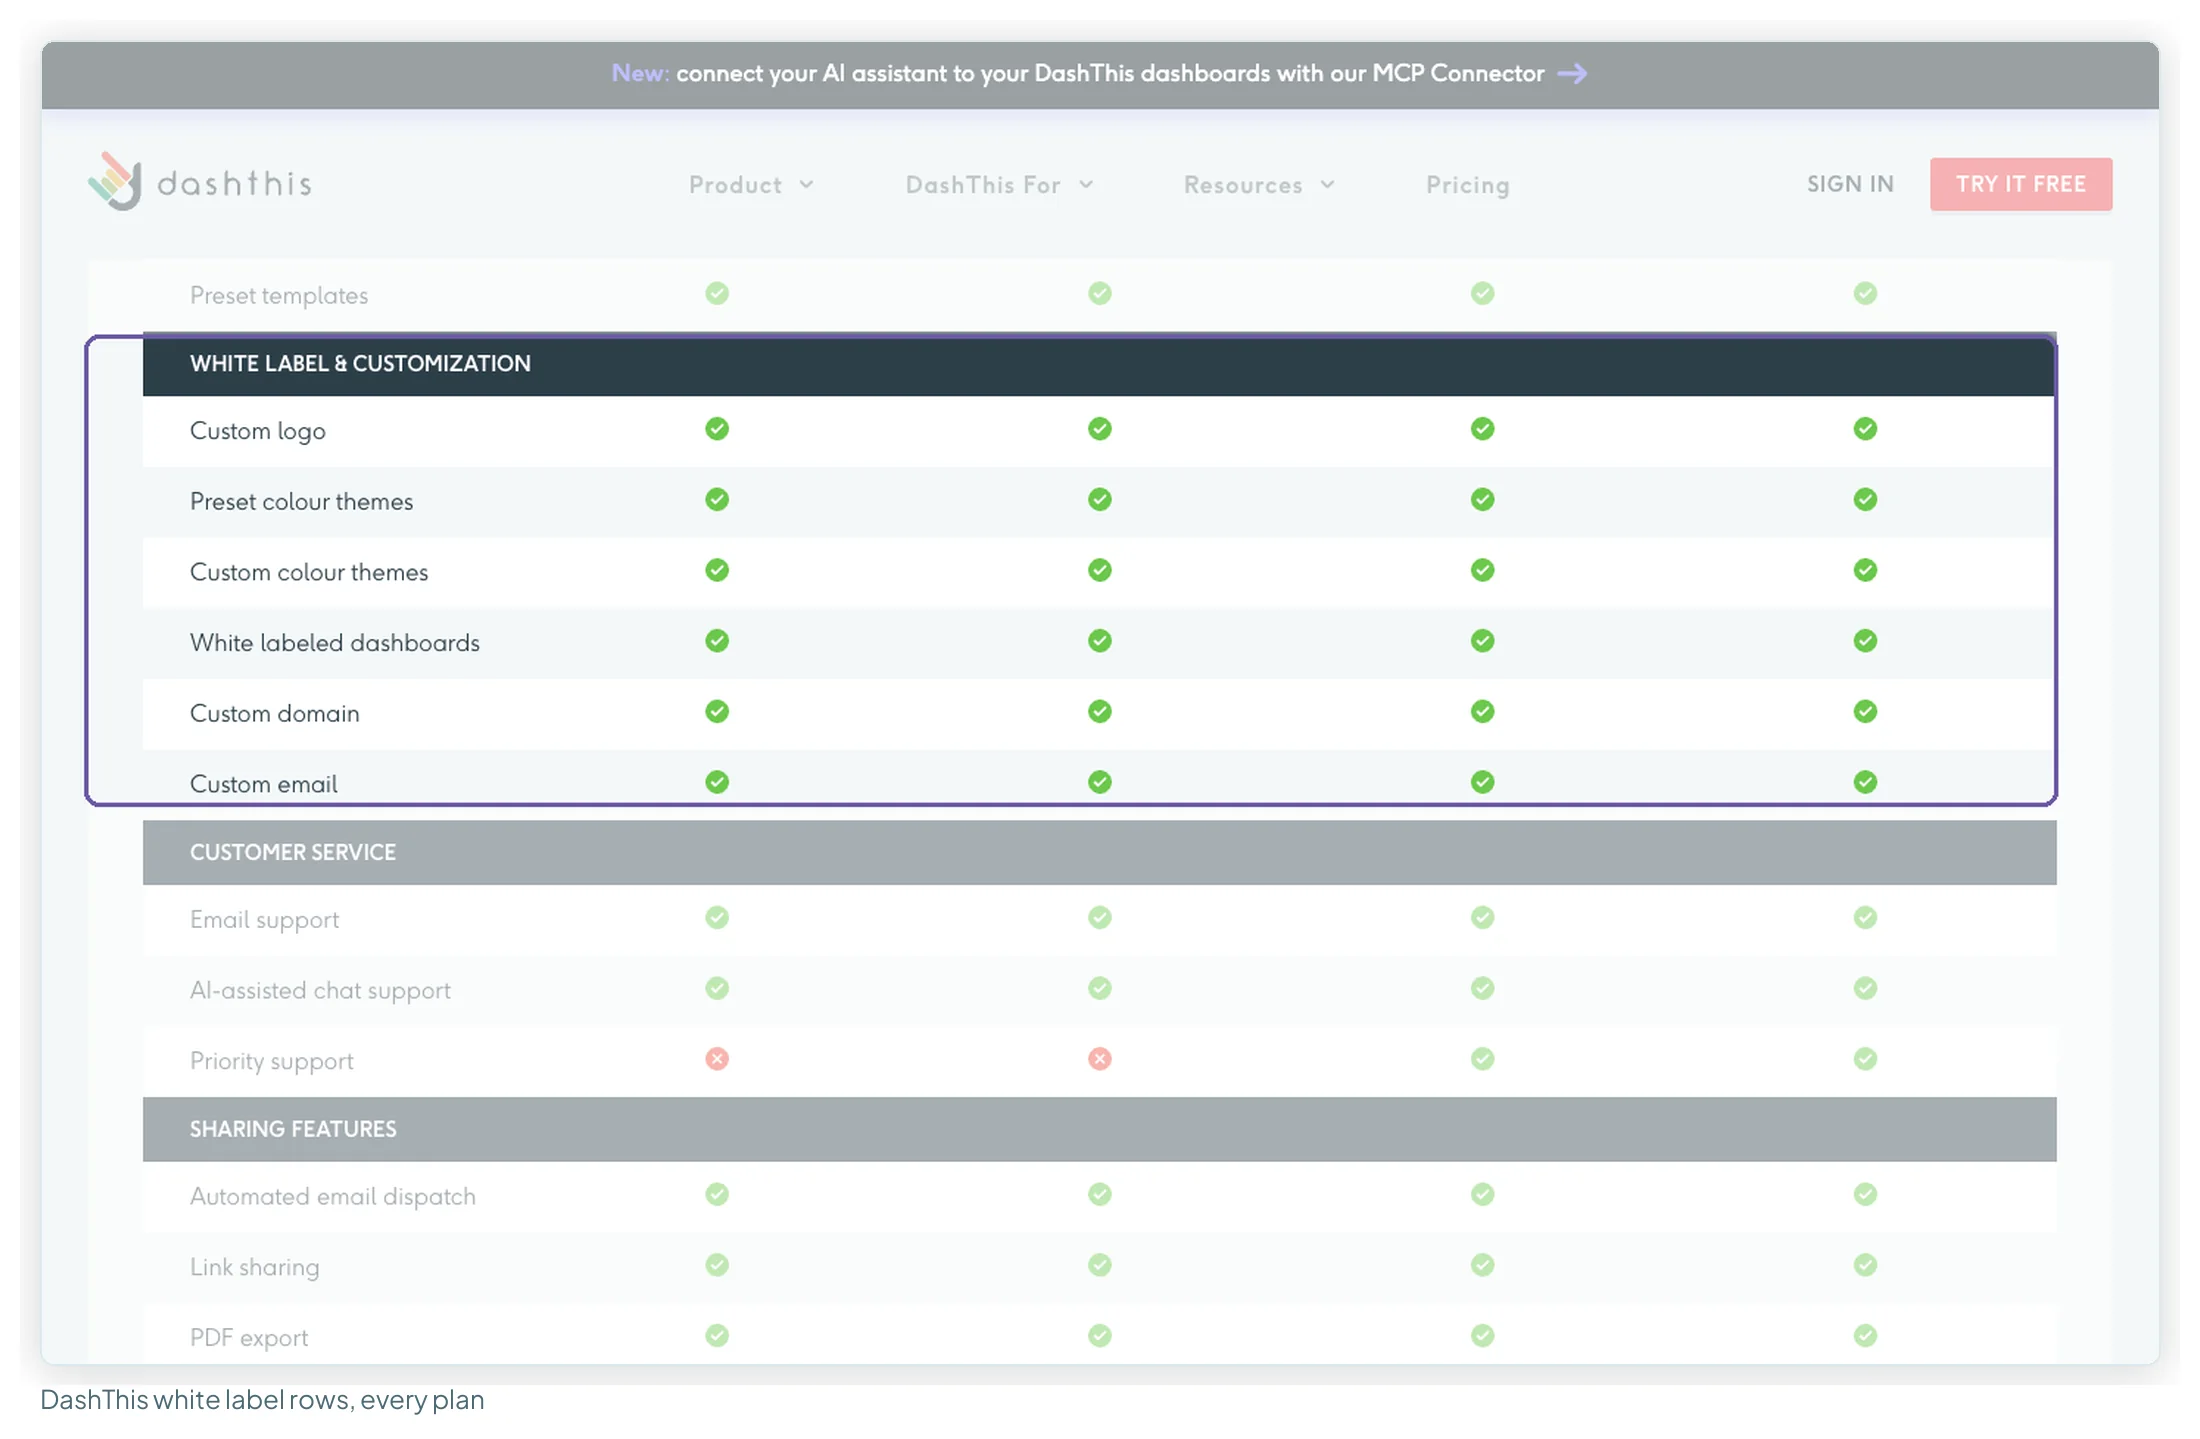Click the Custom domain row label
Viewport: 2200px width, 1439px height.
(275, 714)
